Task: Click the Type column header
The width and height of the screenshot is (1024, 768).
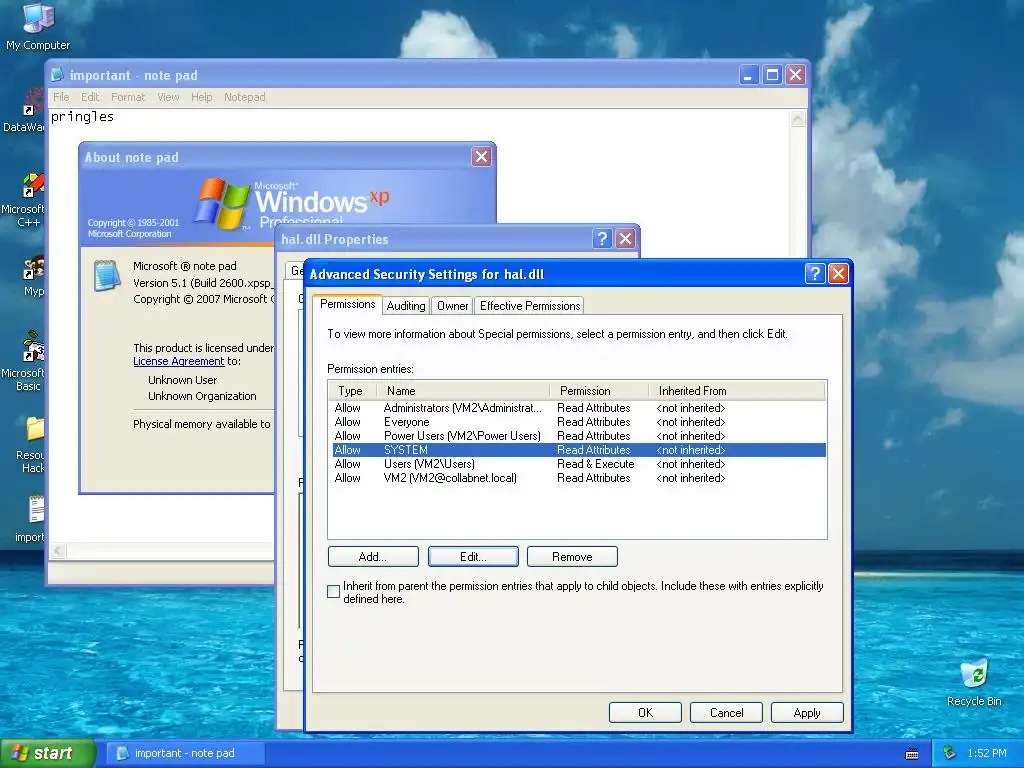Action: point(353,391)
